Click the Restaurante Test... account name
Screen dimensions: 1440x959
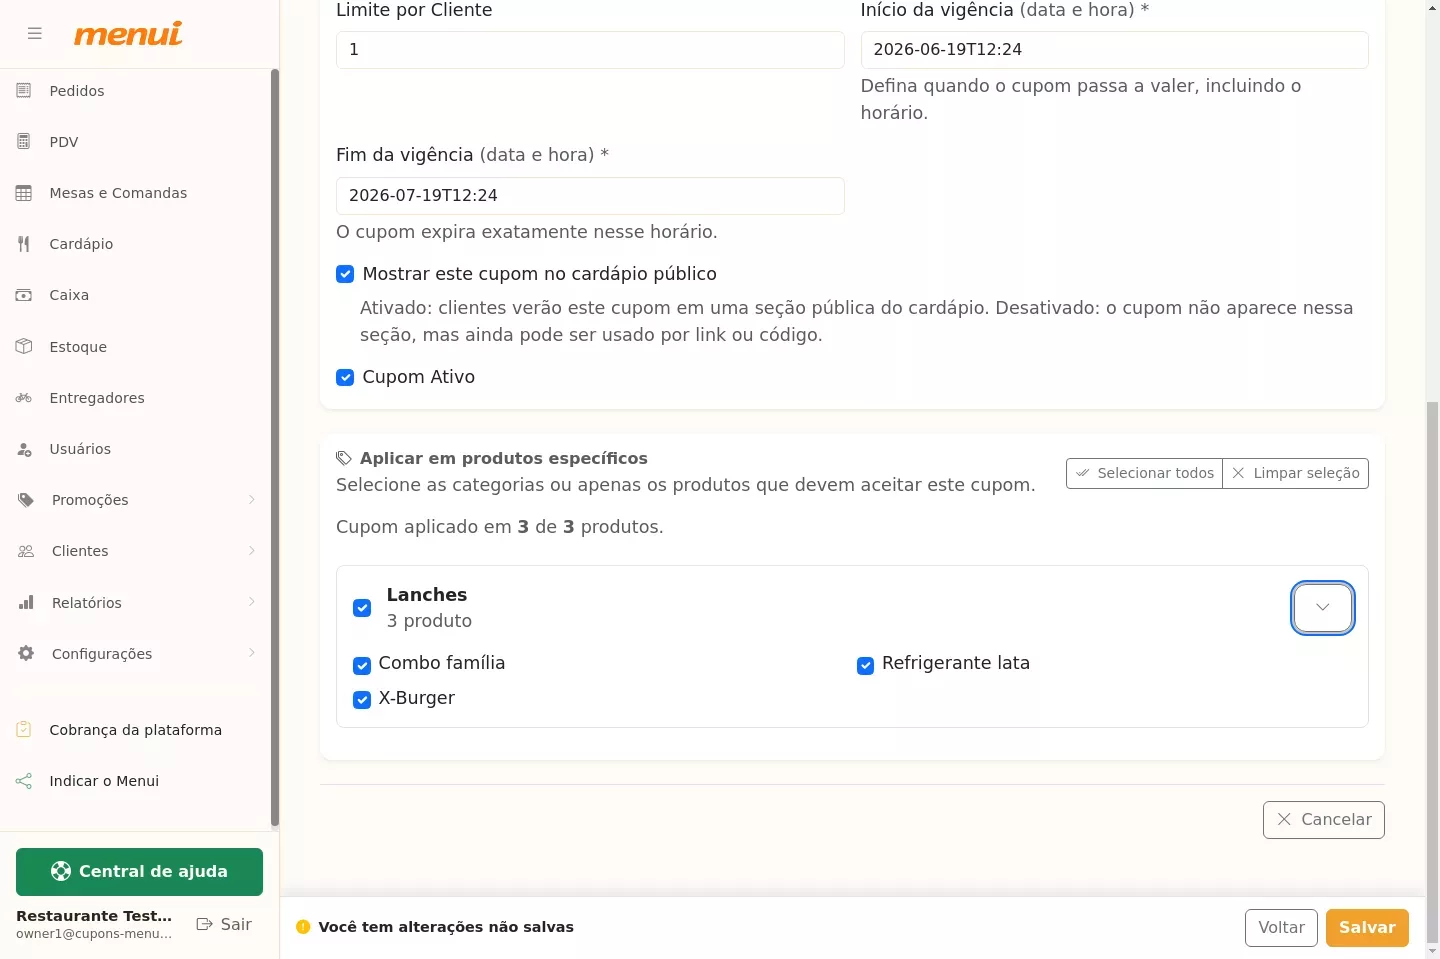click(x=94, y=916)
